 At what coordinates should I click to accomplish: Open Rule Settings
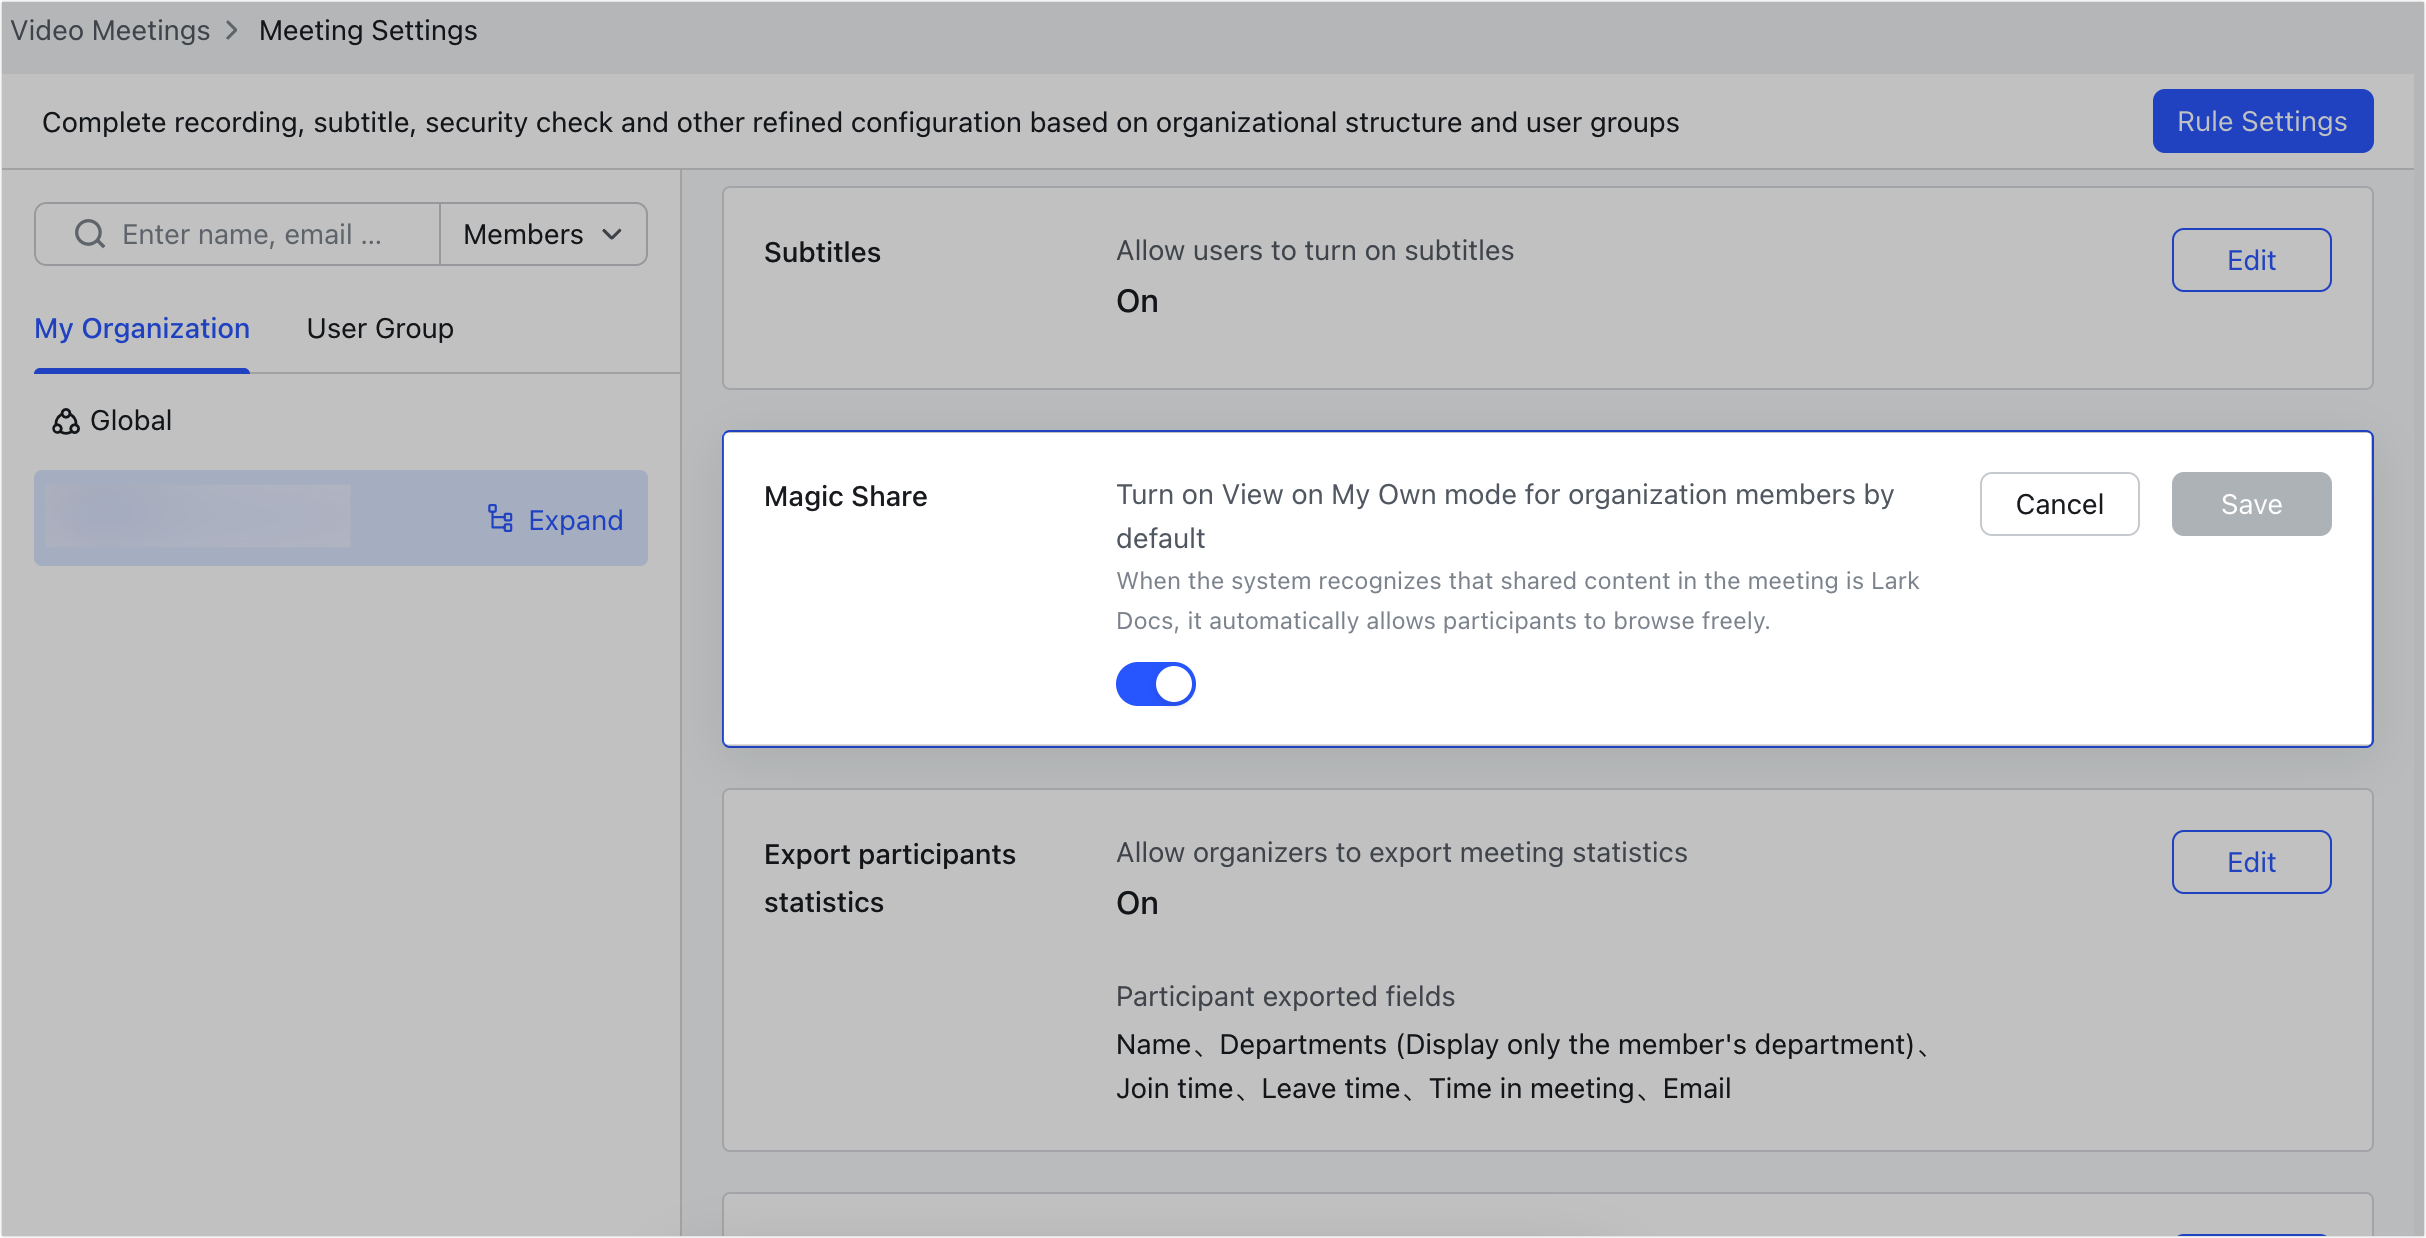pyautogui.click(x=2262, y=121)
